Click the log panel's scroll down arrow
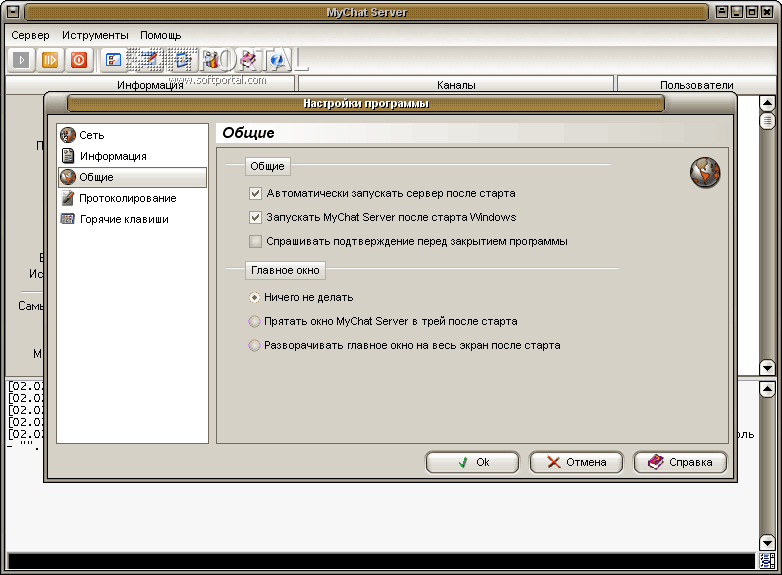This screenshot has width=782, height=575. tap(767, 542)
